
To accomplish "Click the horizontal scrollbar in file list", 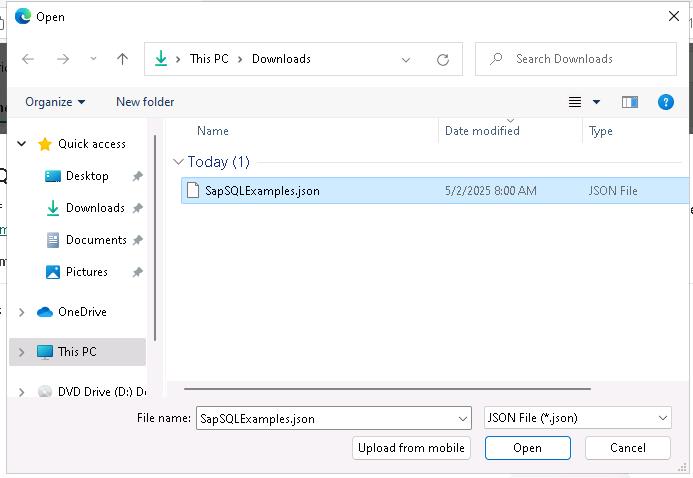I will (x=387, y=388).
